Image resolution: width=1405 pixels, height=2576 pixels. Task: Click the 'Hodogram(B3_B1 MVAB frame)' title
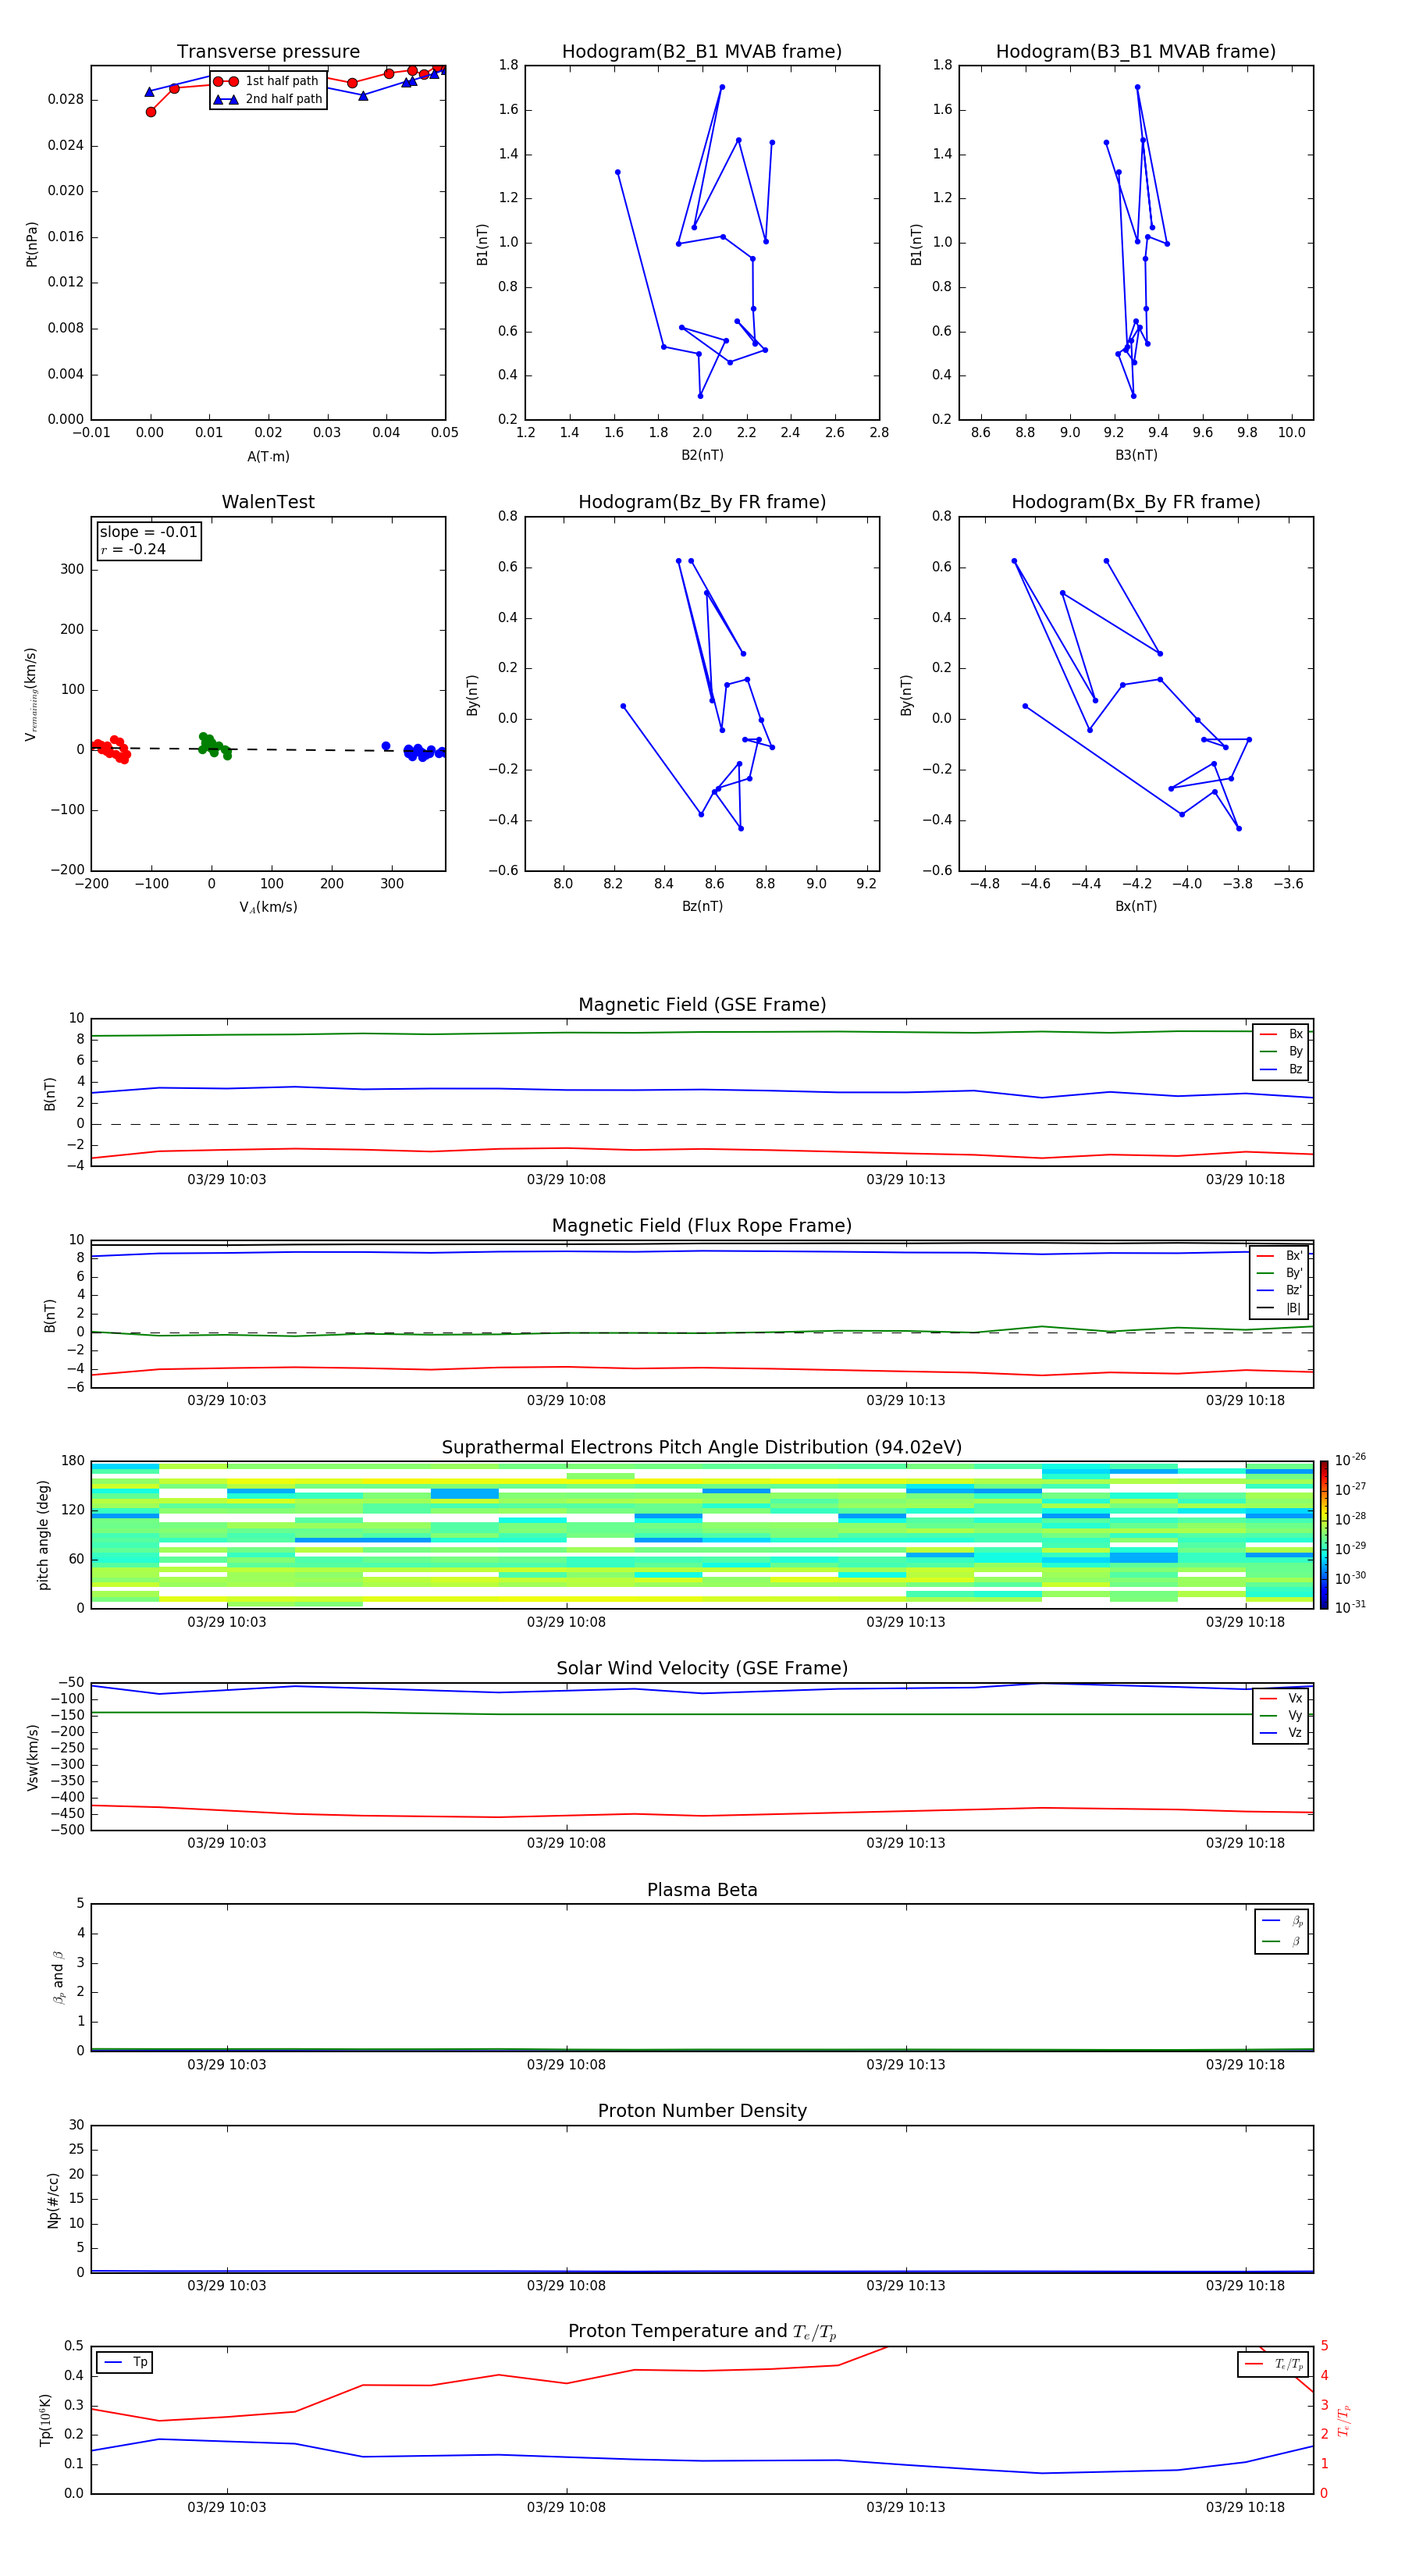1136,51
